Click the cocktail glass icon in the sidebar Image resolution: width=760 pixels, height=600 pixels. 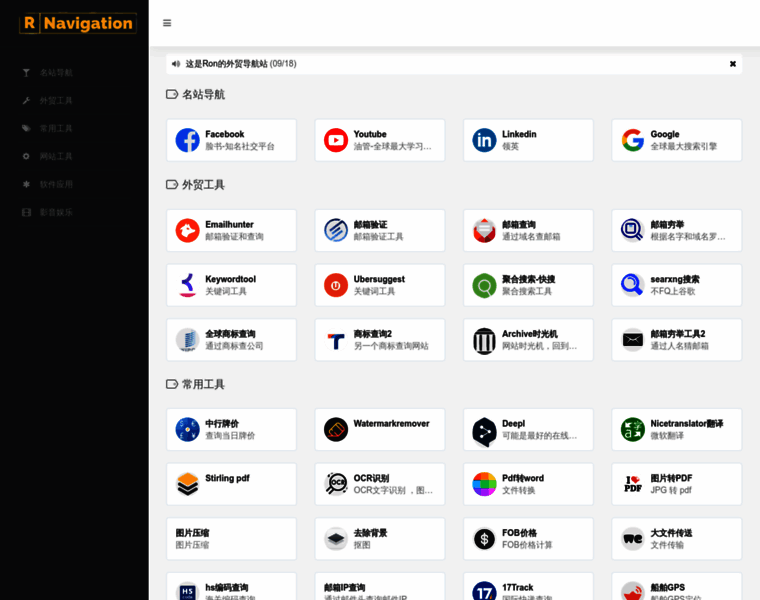tap(26, 73)
